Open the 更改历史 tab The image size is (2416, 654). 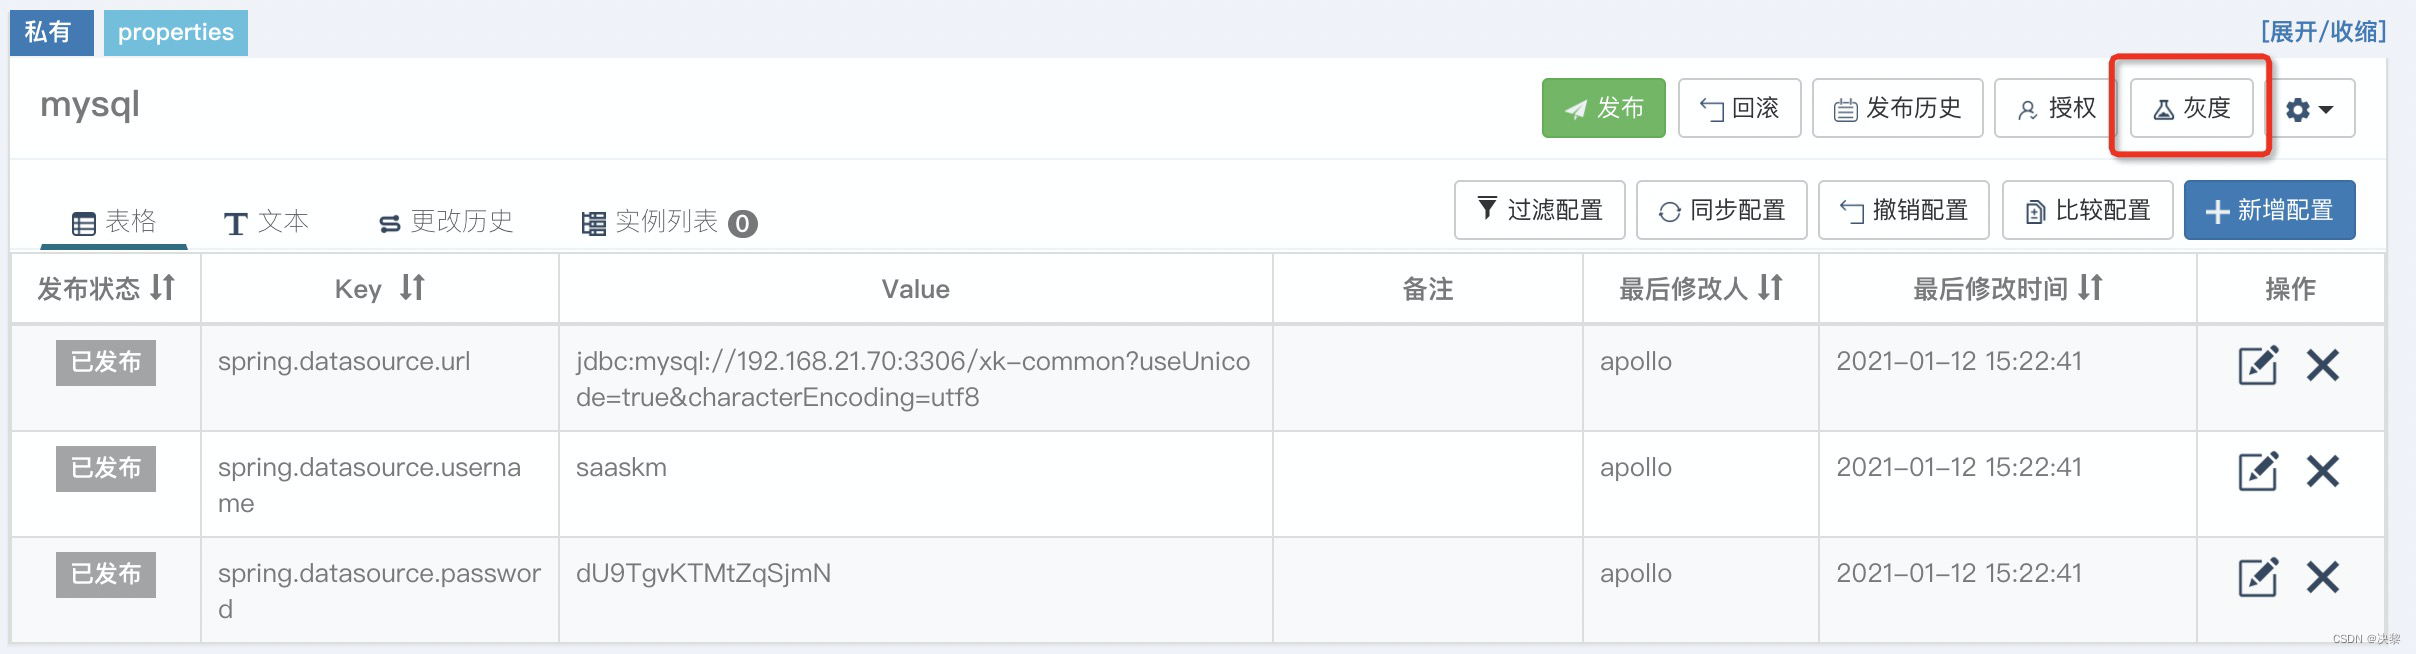coord(446,221)
